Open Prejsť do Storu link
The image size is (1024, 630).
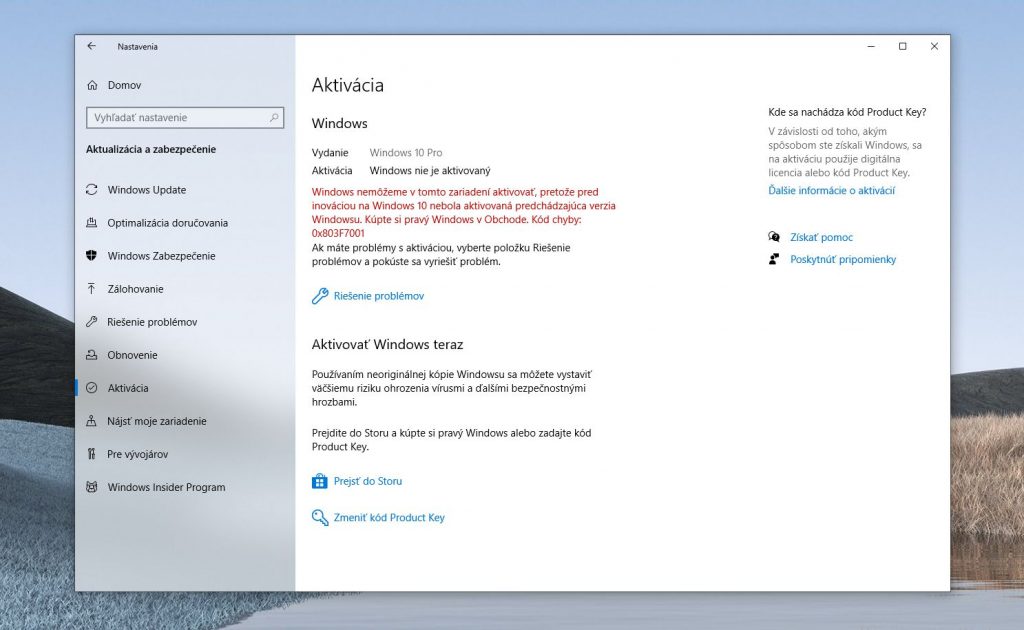(368, 481)
